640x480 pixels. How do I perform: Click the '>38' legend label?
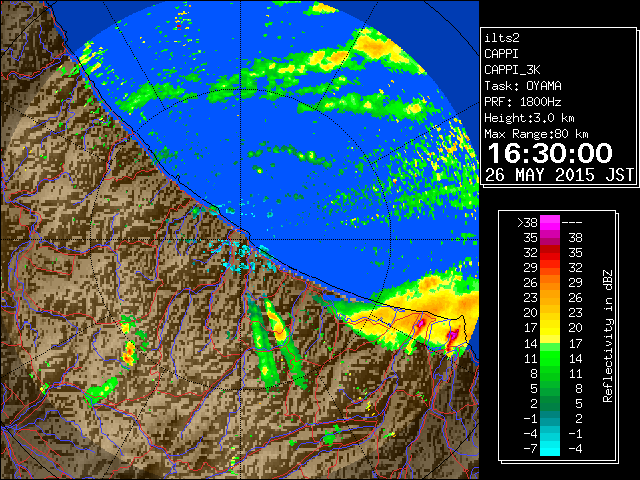pyautogui.click(x=527, y=223)
